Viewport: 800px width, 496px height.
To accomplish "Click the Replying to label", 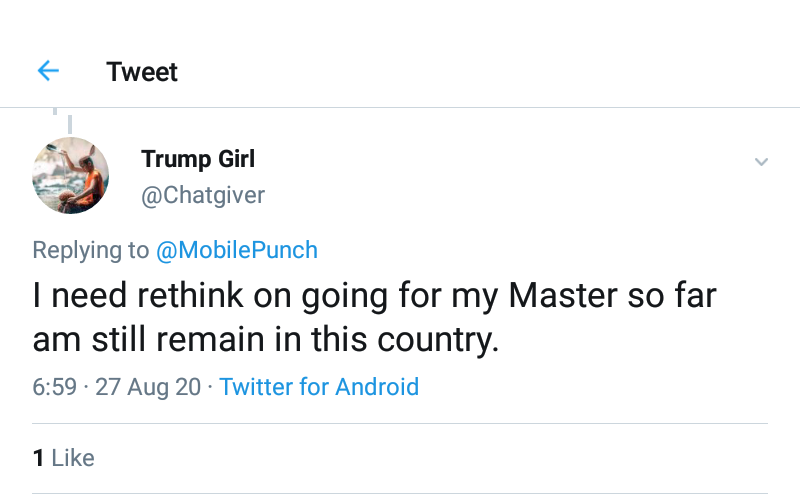I will [x=90, y=250].
